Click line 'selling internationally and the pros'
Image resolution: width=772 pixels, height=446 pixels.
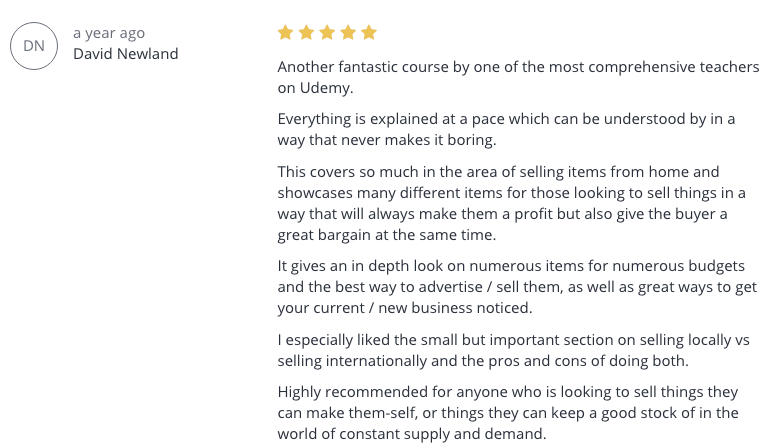482,361
